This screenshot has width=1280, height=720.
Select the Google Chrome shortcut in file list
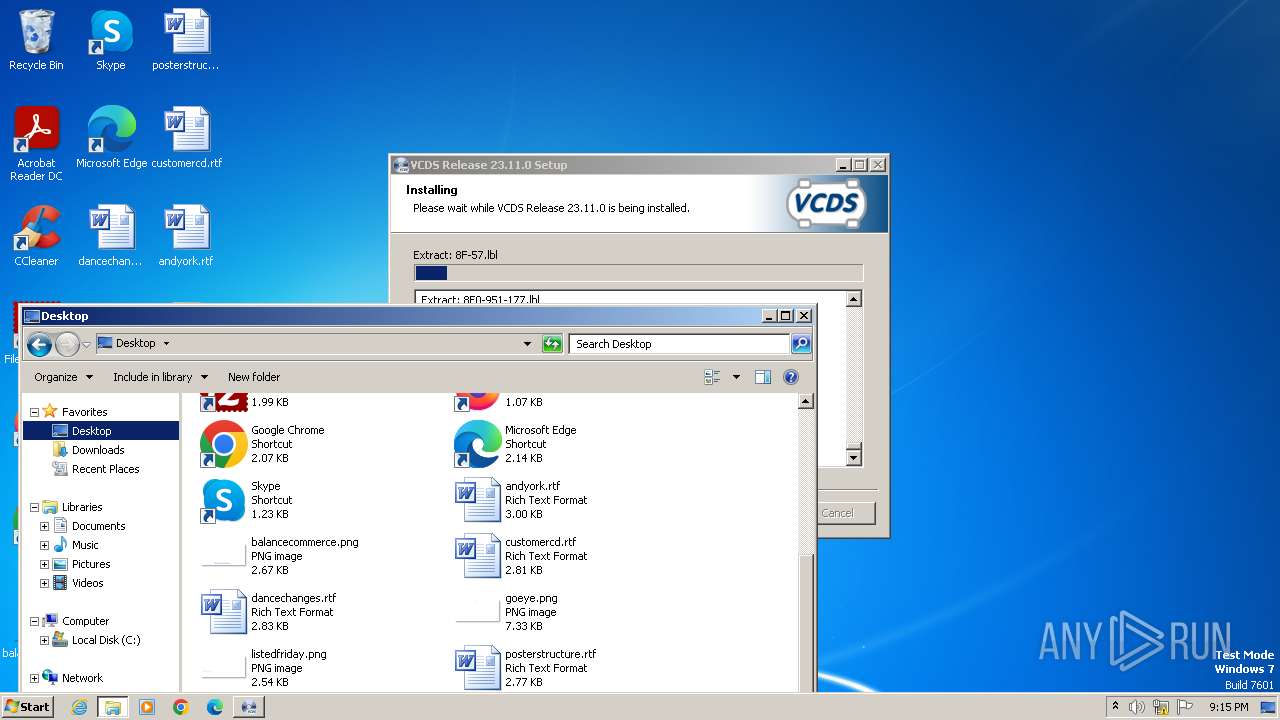[263, 444]
